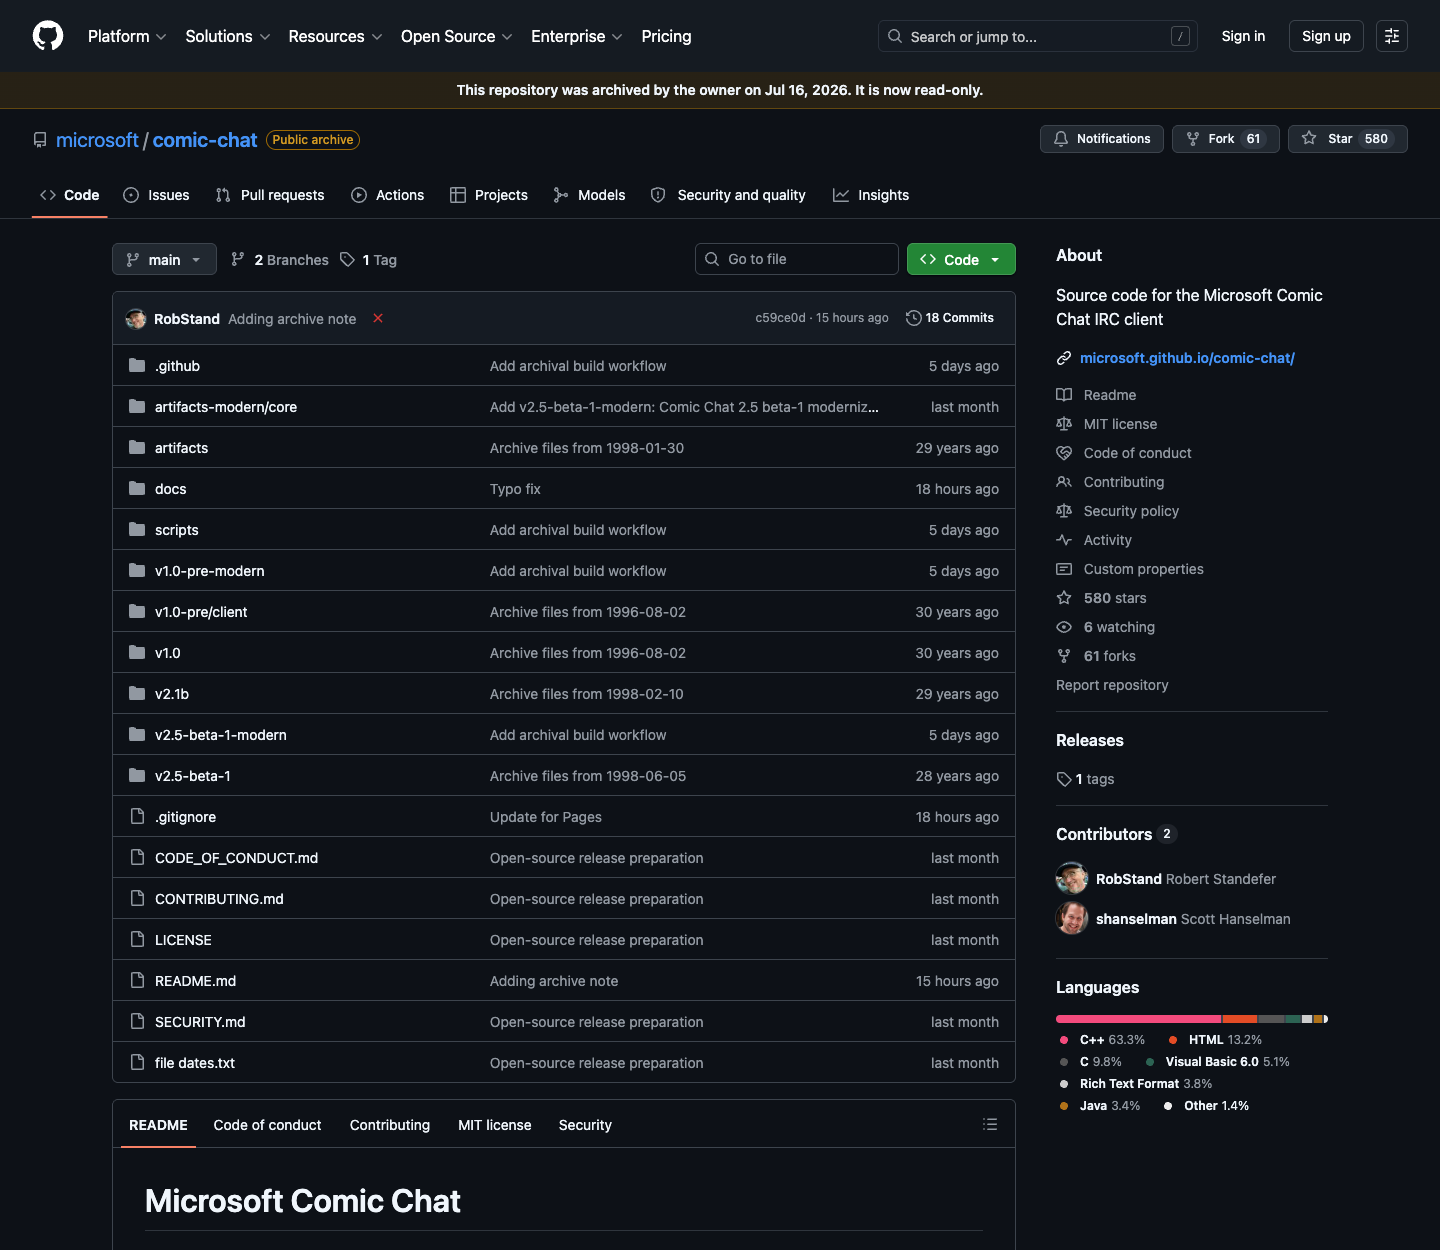Open the Insights tab
The image size is (1440, 1250).
(871, 195)
